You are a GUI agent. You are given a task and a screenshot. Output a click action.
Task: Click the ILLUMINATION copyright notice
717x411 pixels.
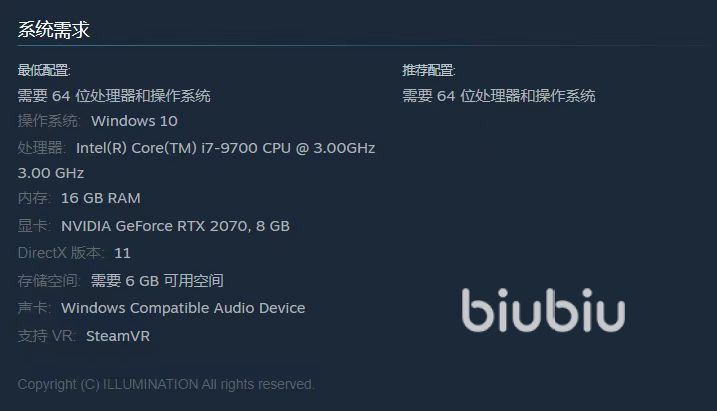166,384
